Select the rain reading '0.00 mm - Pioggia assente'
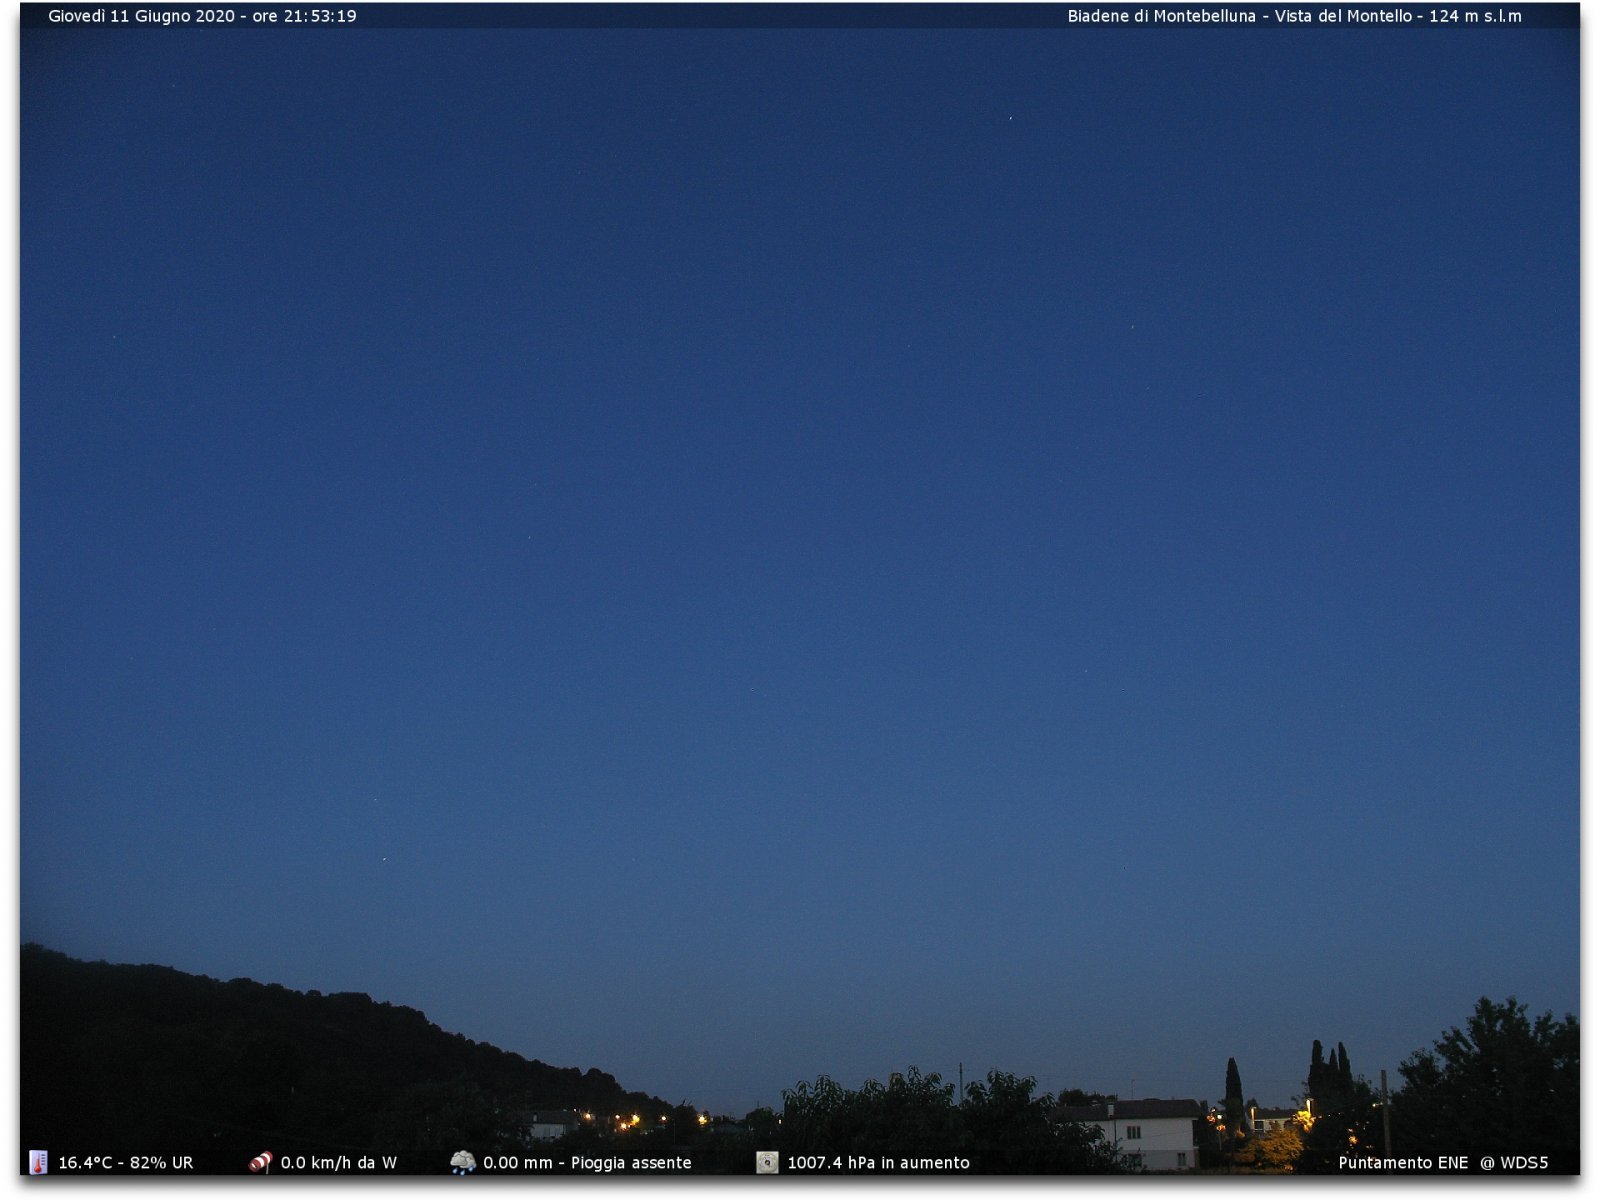The height and width of the screenshot is (1200, 1600). [587, 1163]
